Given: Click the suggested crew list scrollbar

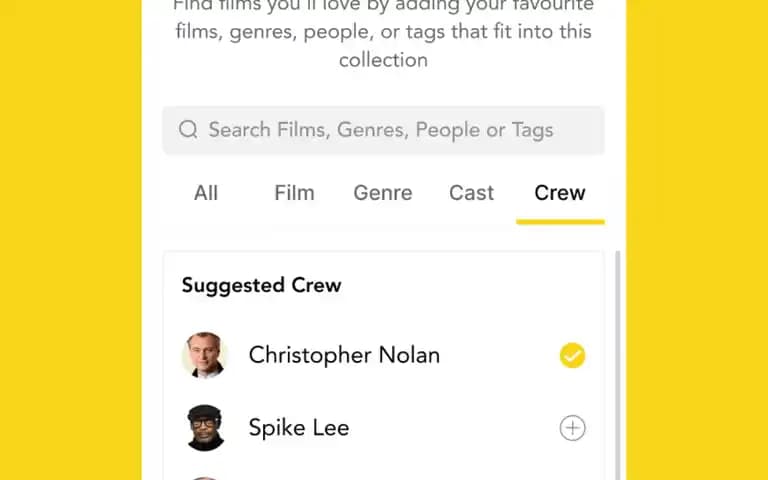Looking at the screenshot, I should point(618,365).
